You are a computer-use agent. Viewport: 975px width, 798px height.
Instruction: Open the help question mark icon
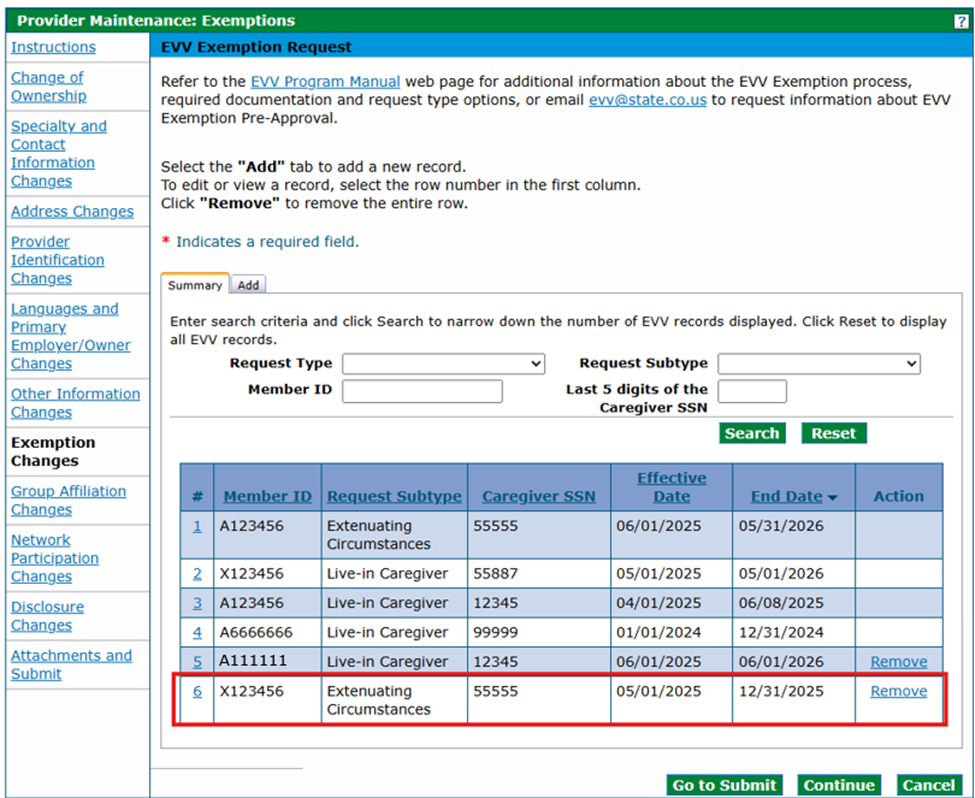tap(961, 22)
